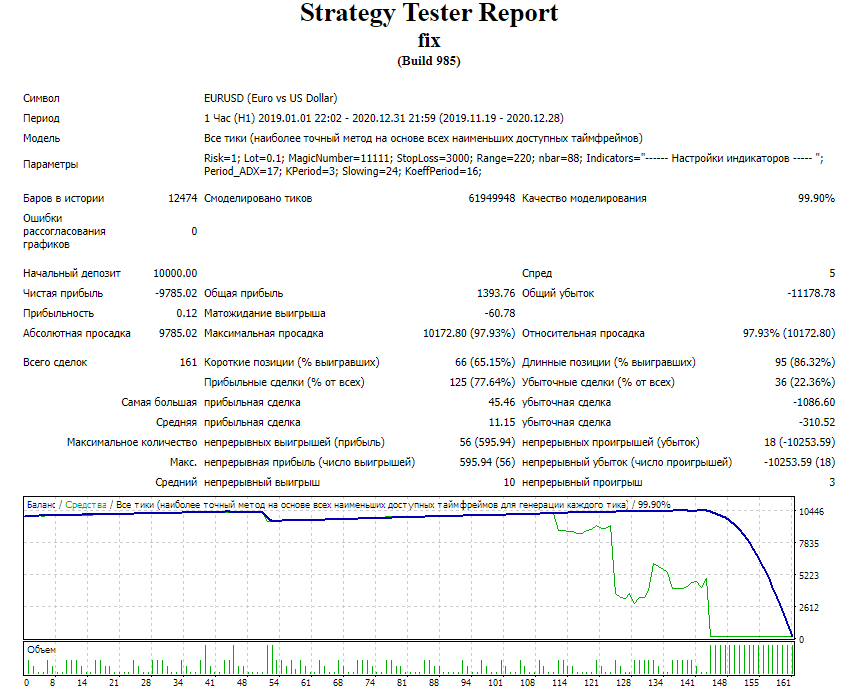
Task: Click the absolute drawdown value '9785.02'
Action: (178, 333)
